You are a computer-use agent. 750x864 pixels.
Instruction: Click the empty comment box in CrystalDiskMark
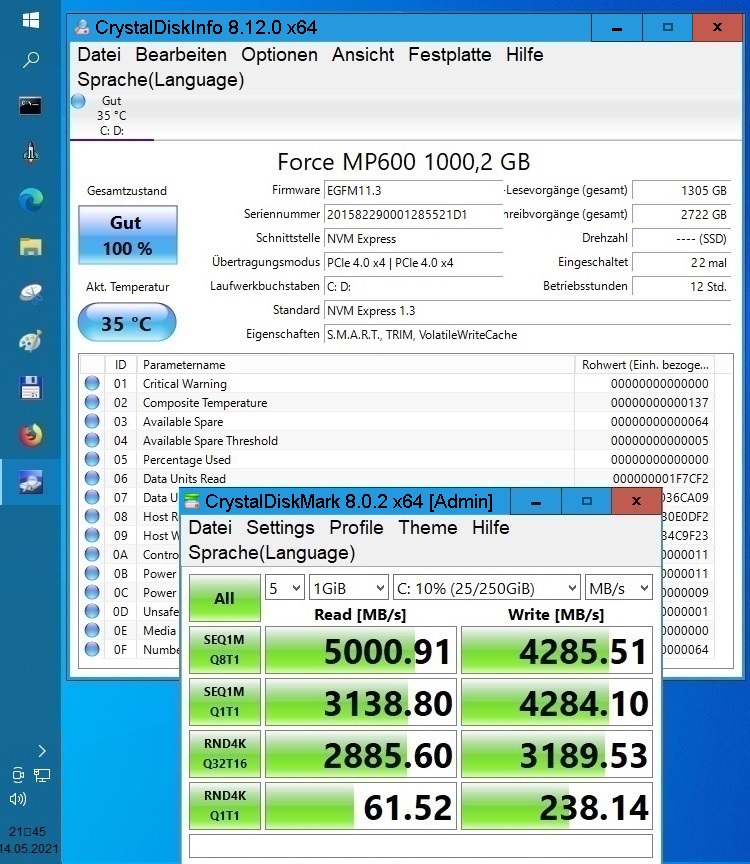(421, 846)
